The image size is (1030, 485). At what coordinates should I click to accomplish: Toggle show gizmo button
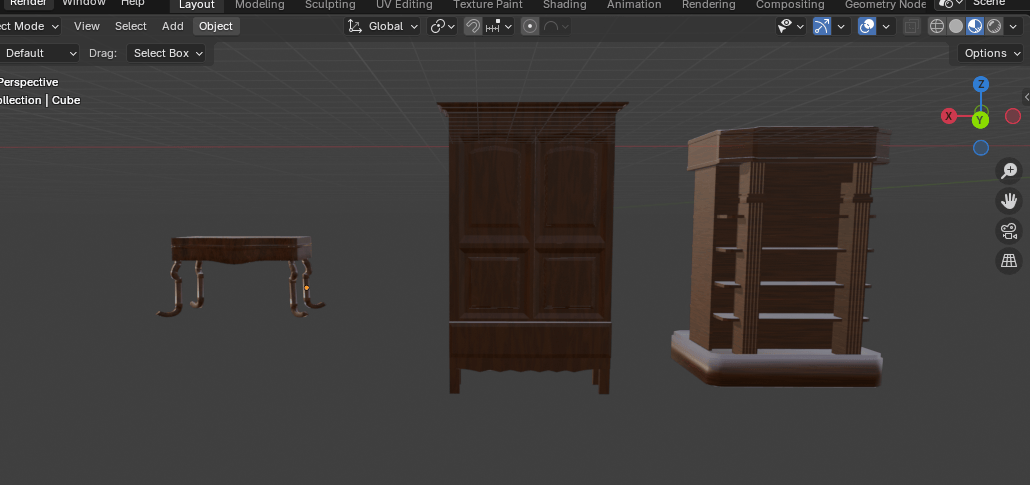pyautogui.click(x=822, y=26)
